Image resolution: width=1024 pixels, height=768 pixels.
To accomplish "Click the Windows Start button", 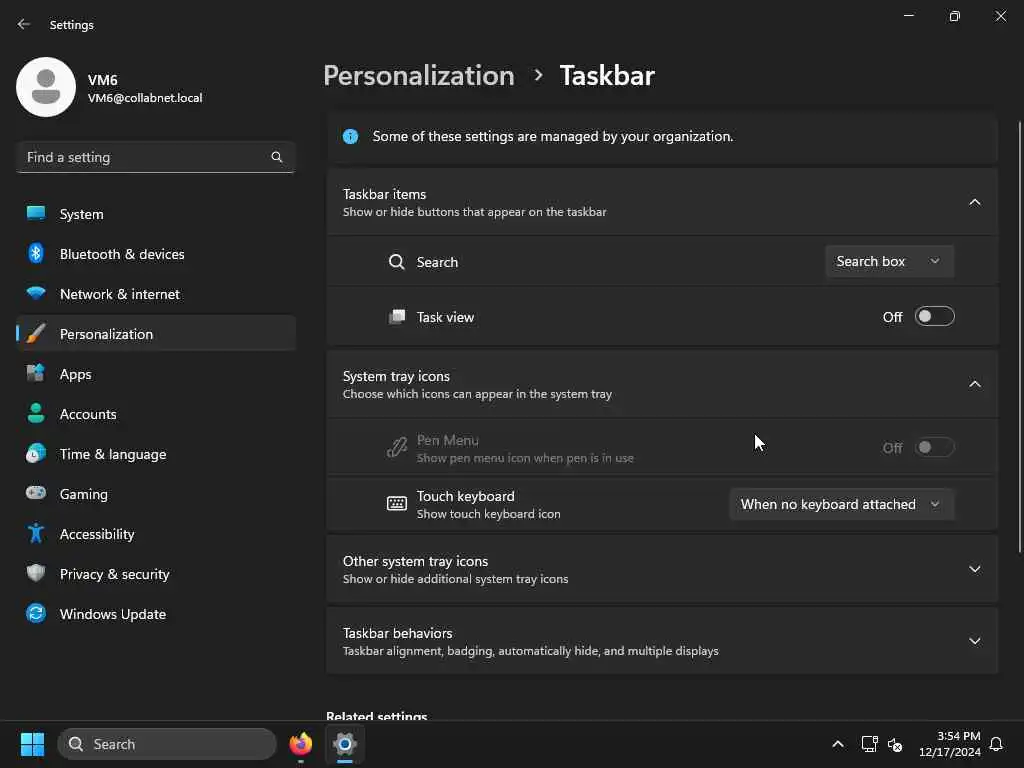I will tap(32, 744).
